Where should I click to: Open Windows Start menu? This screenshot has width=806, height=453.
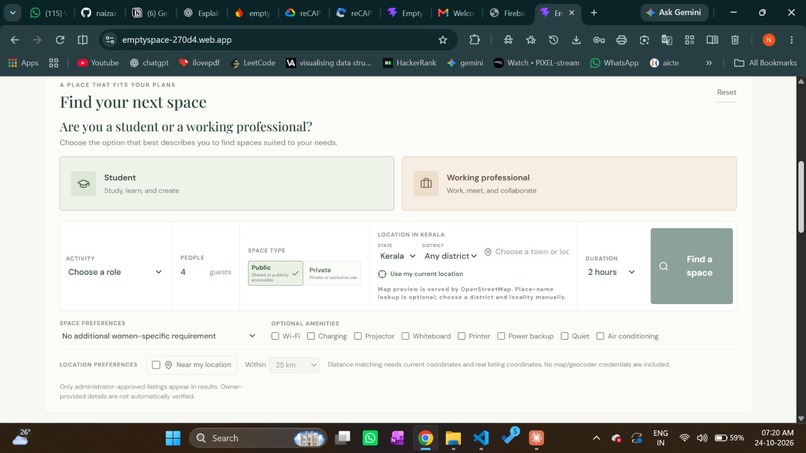[173, 438]
